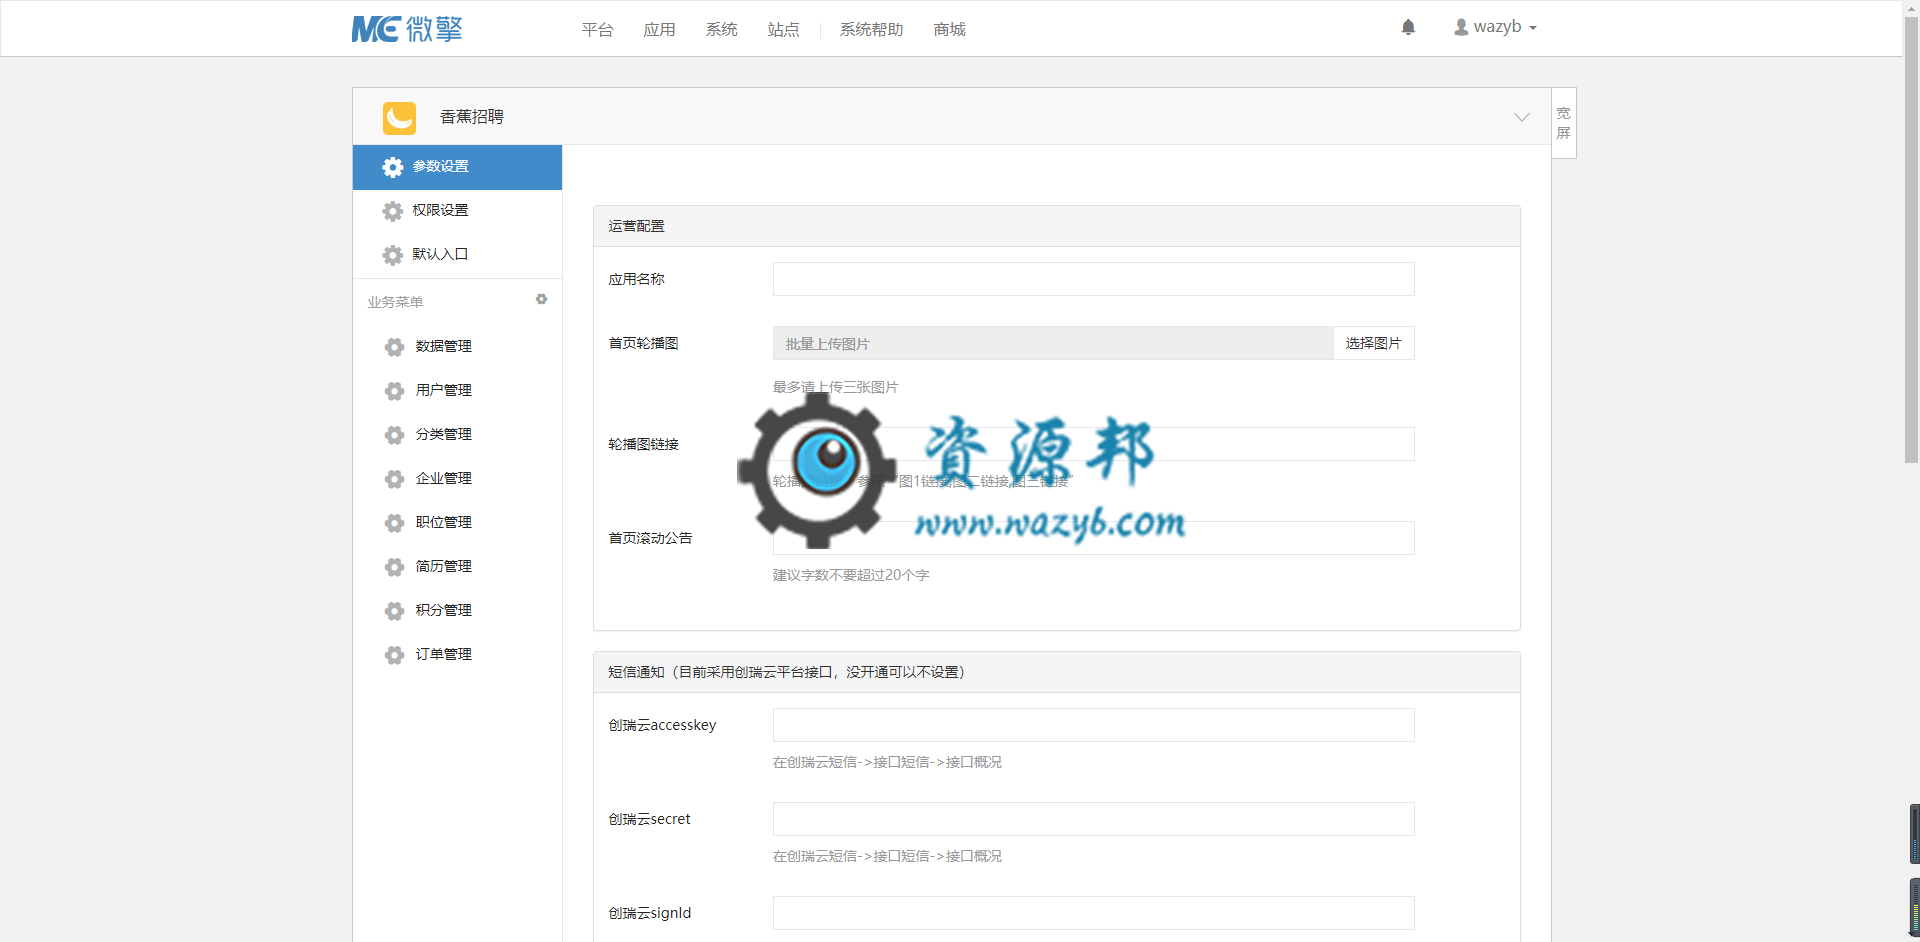Open the 平台 menu
This screenshot has width=1920, height=942.
(x=598, y=30)
